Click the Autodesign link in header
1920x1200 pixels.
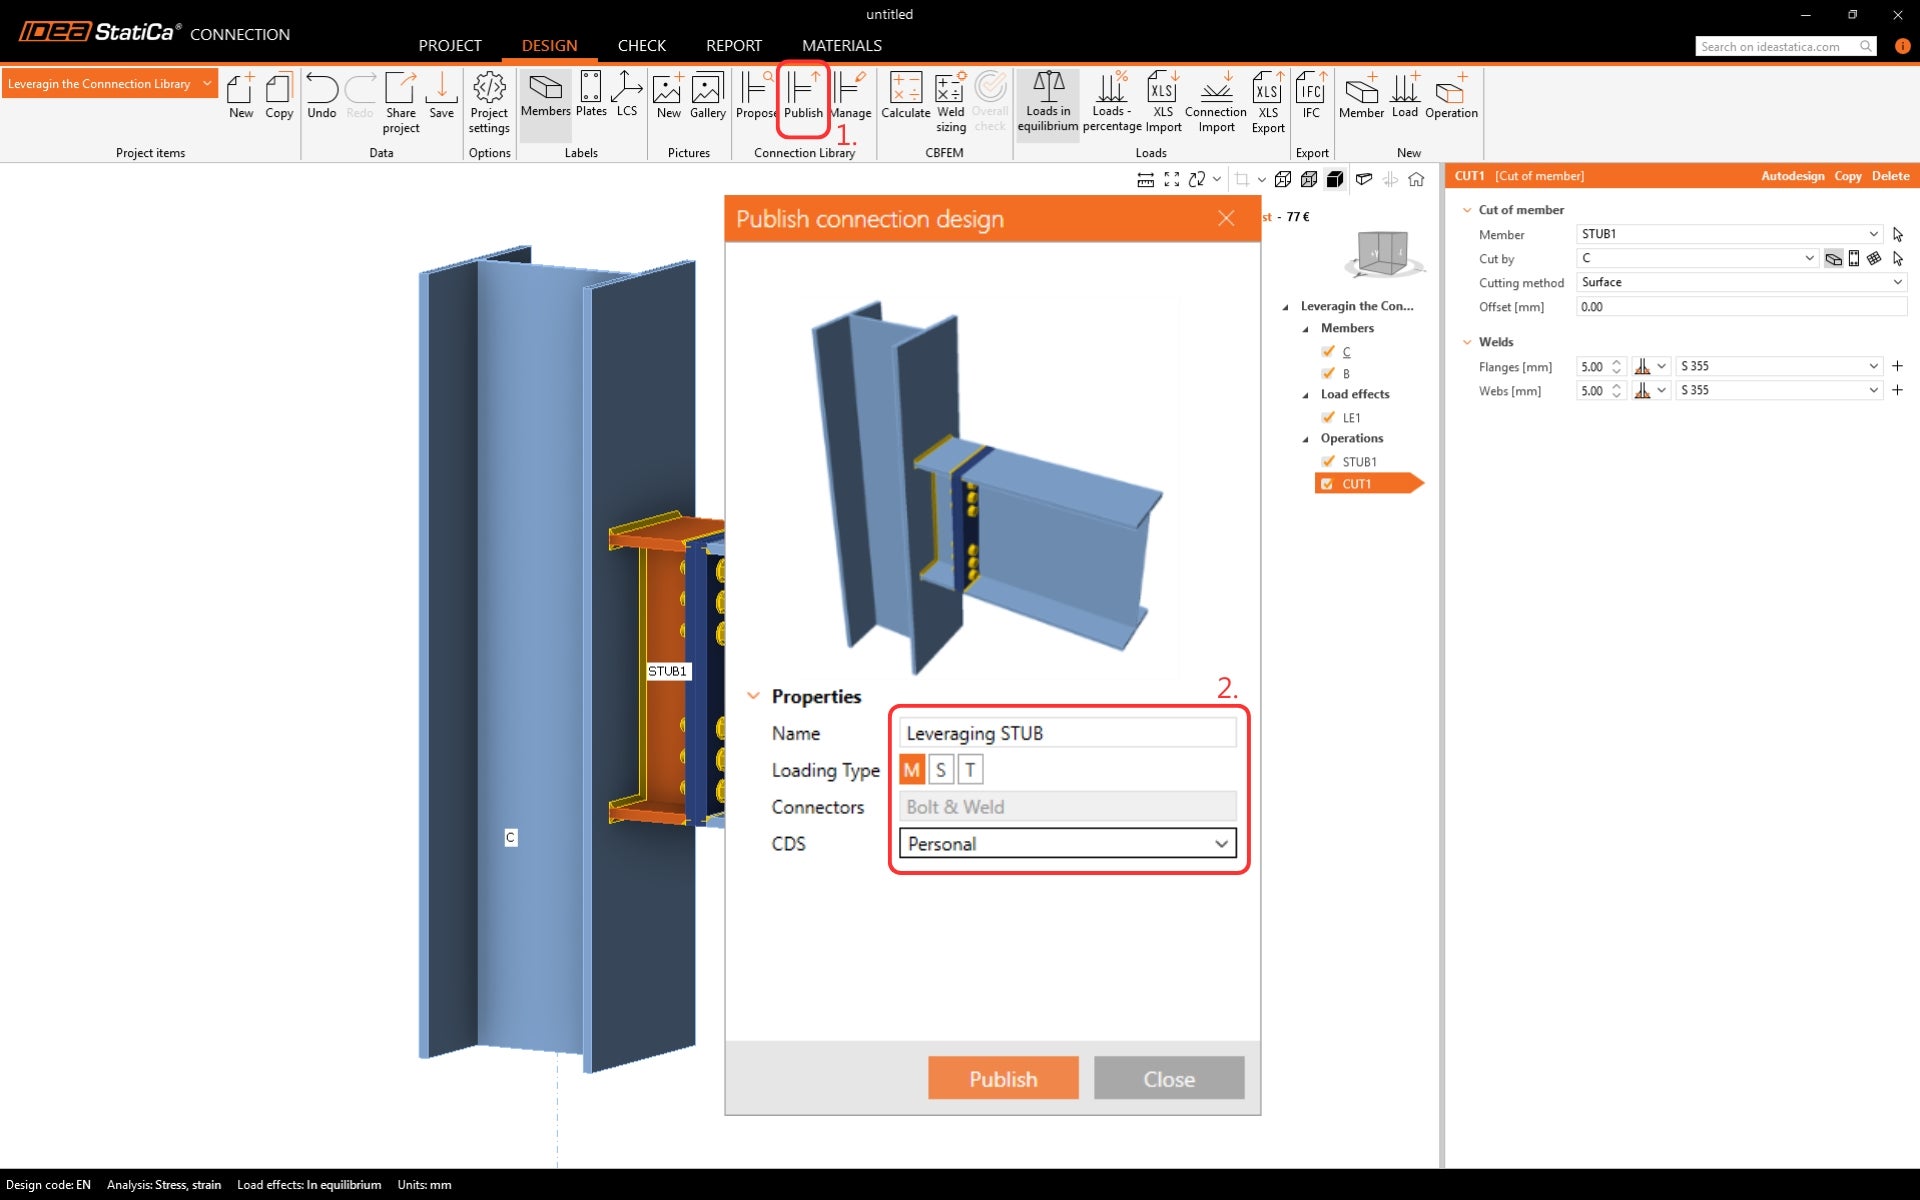1792,176
